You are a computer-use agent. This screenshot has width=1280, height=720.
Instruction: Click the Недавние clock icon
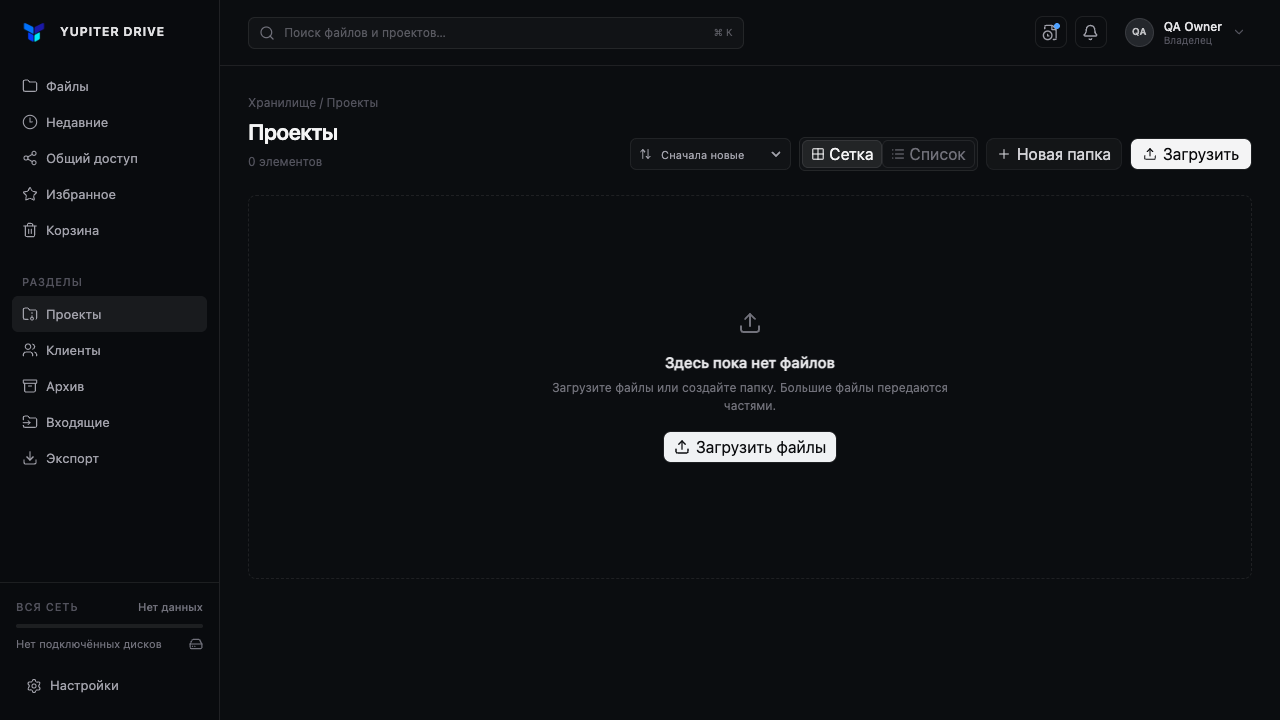tap(30, 122)
